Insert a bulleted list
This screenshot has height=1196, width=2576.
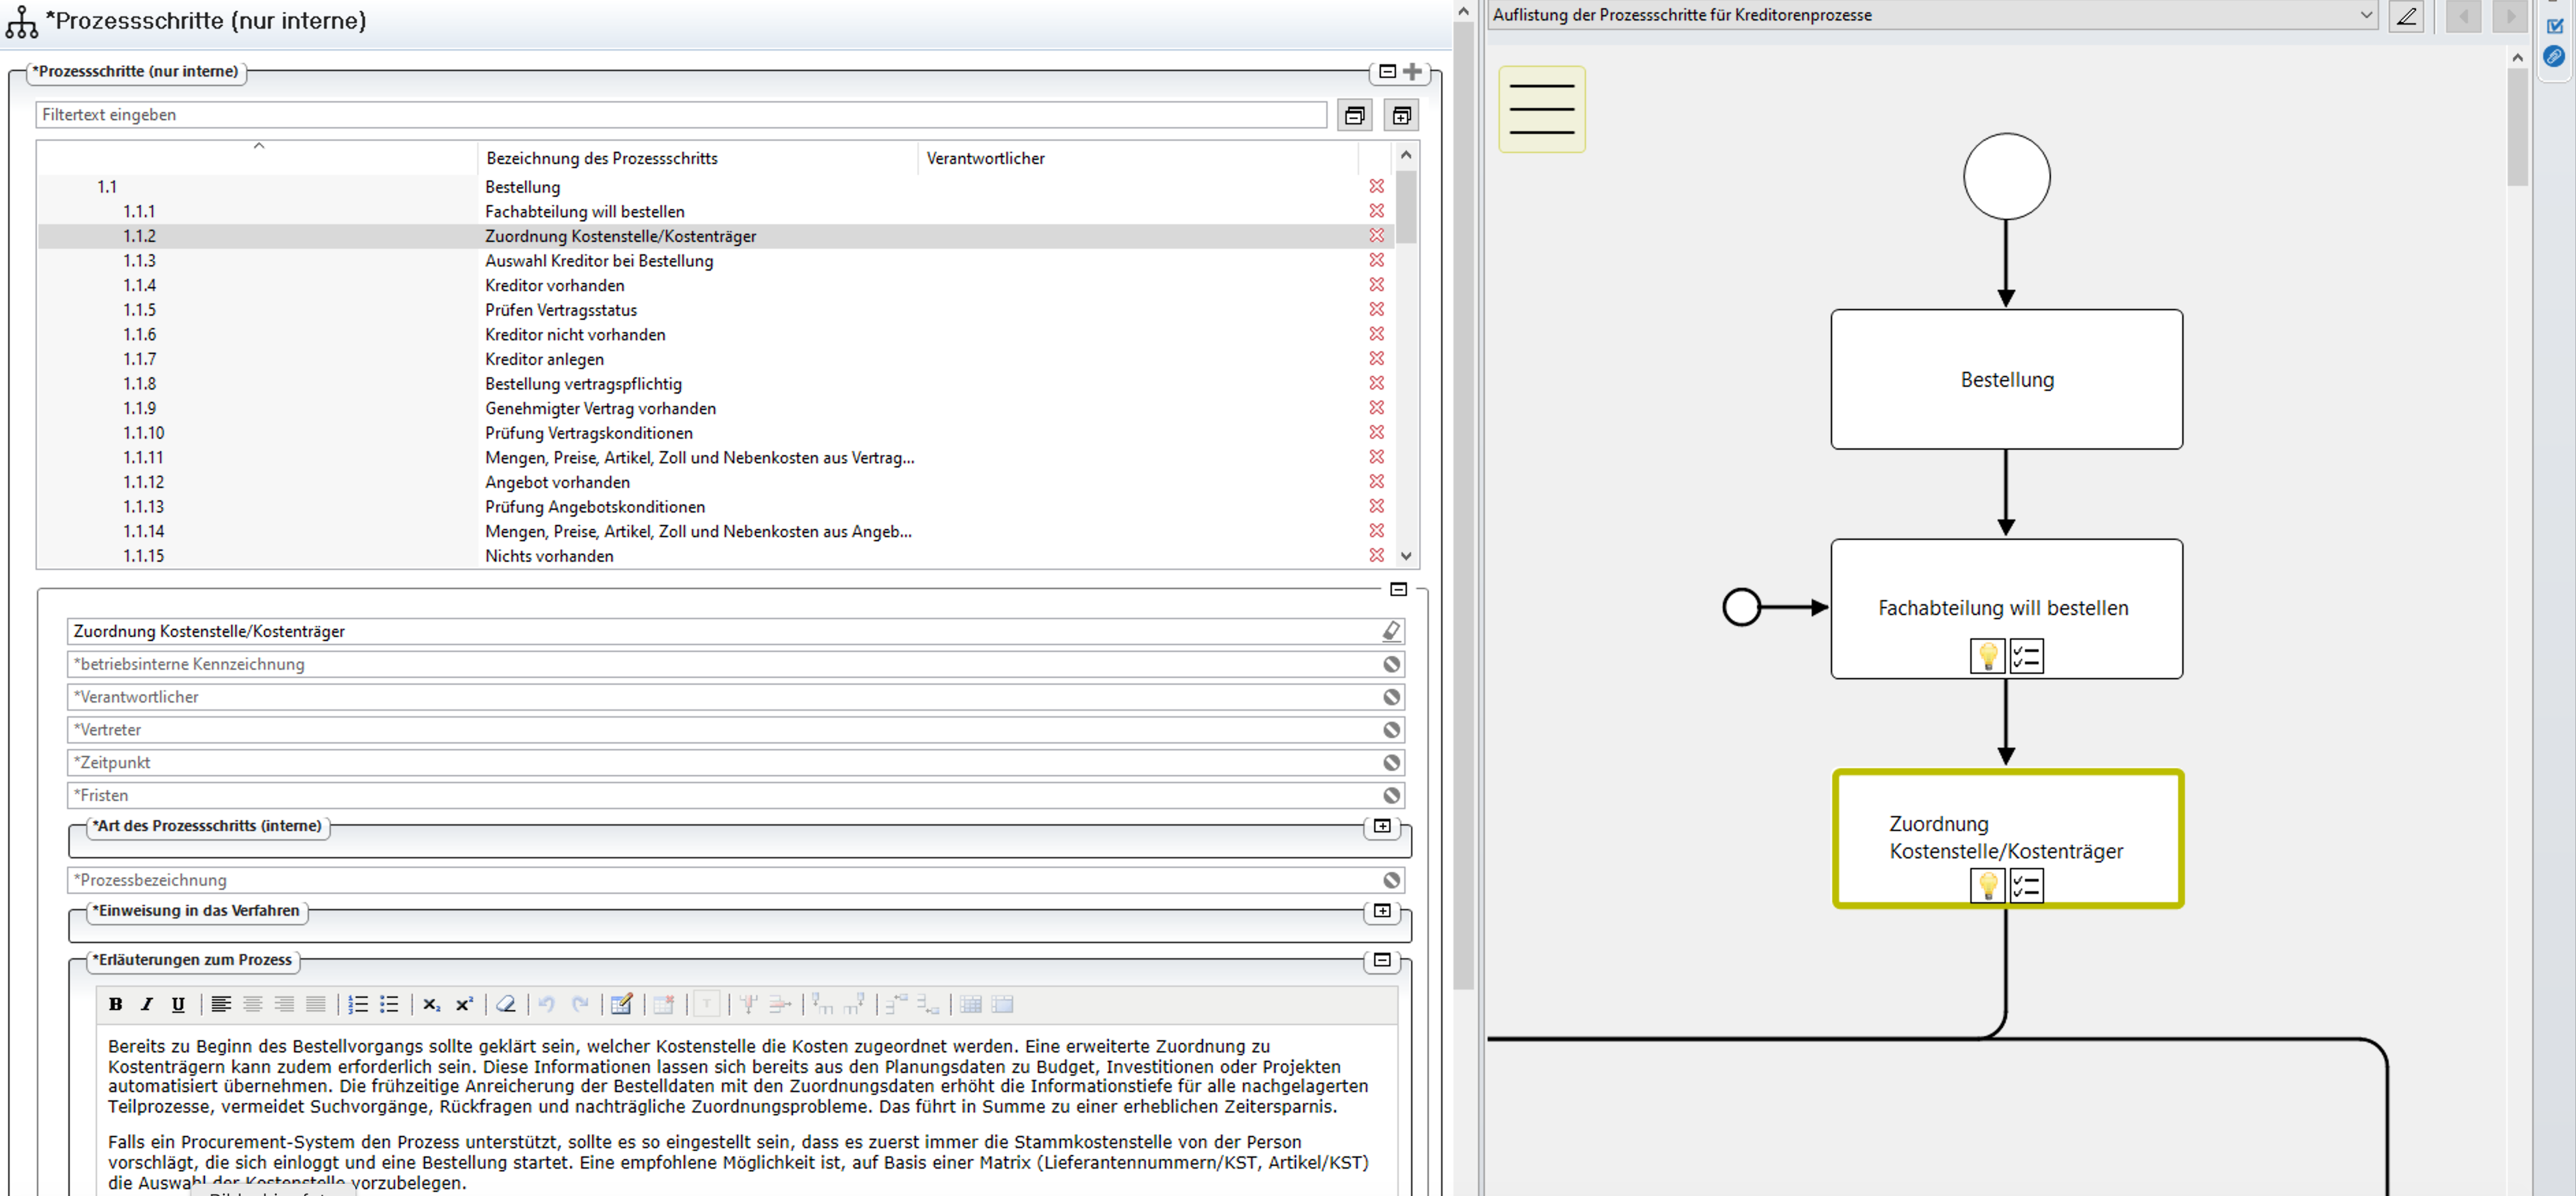(x=389, y=1004)
